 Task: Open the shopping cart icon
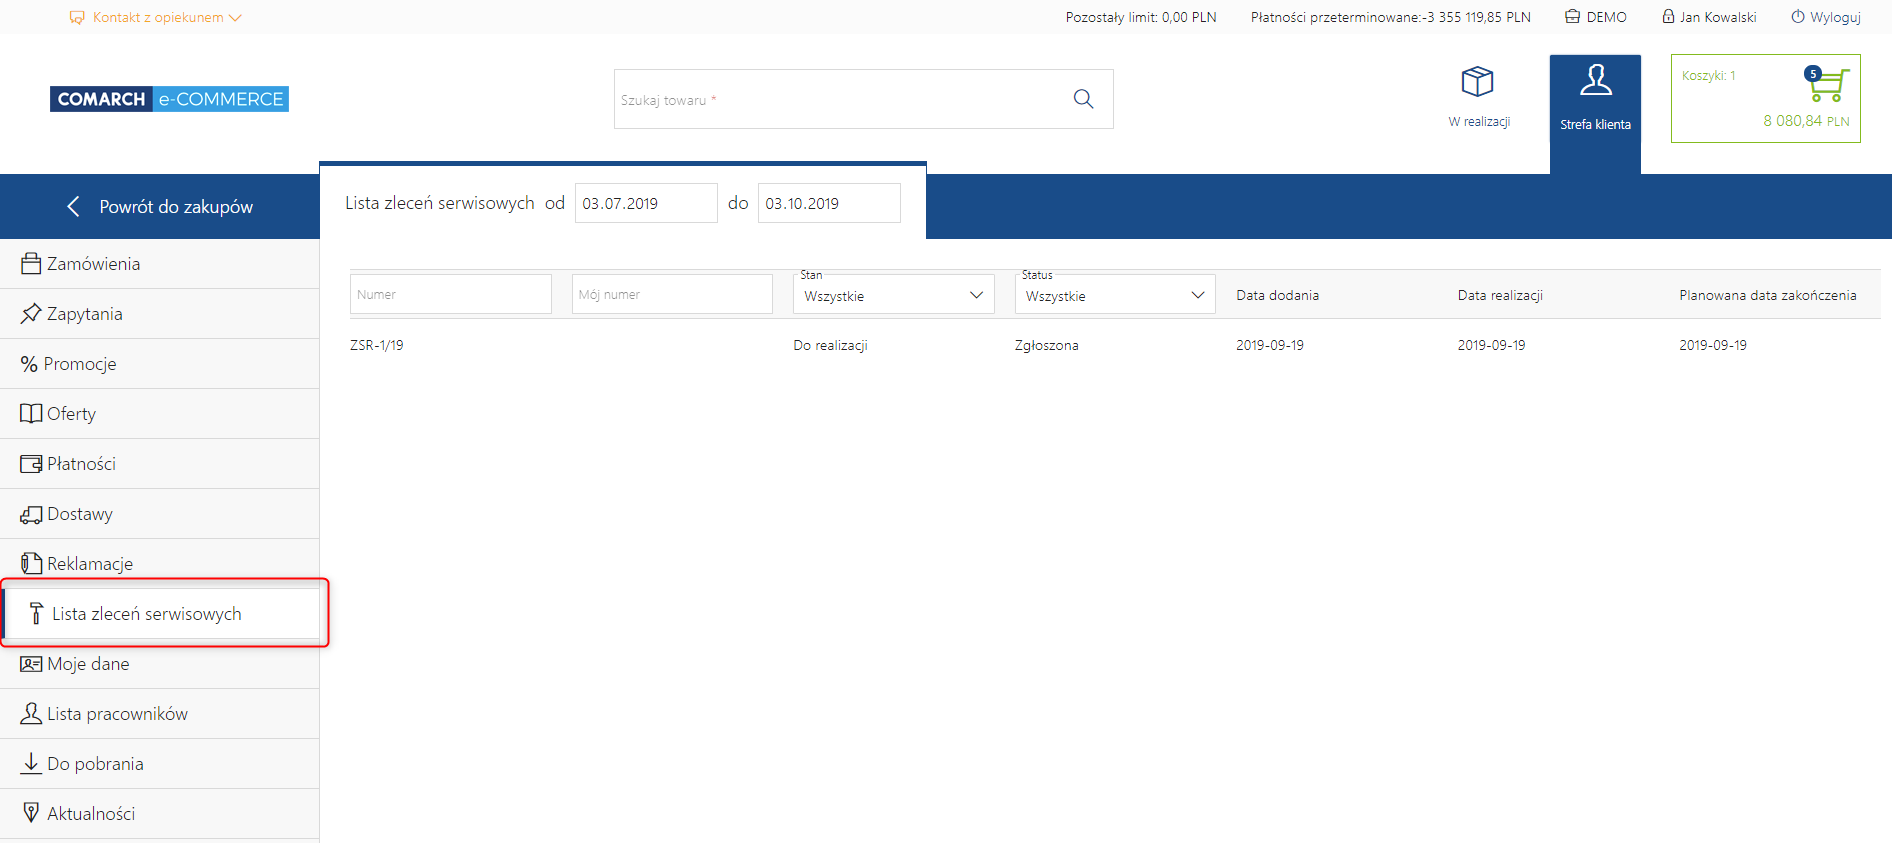[1828, 84]
